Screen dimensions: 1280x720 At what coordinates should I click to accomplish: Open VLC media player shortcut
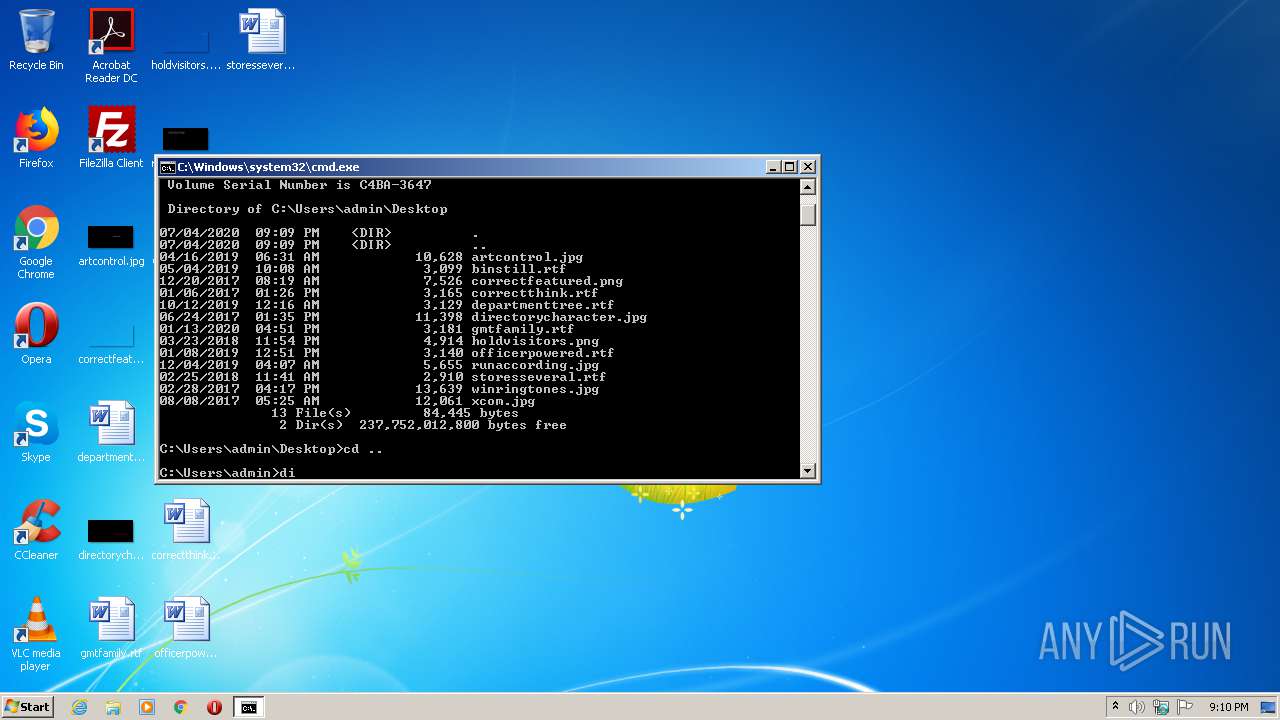(36, 634)
